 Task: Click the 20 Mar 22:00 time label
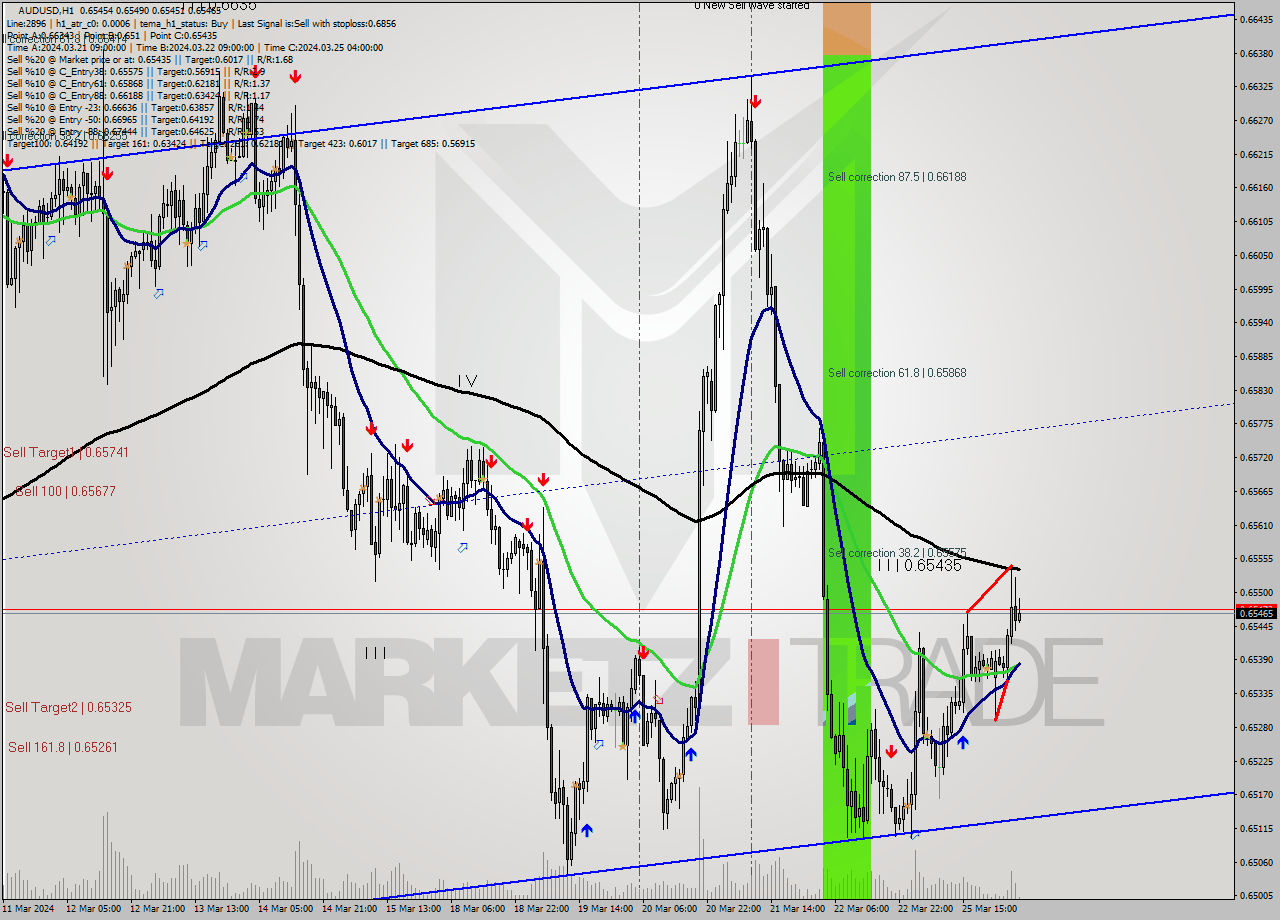tap(732, 909)
